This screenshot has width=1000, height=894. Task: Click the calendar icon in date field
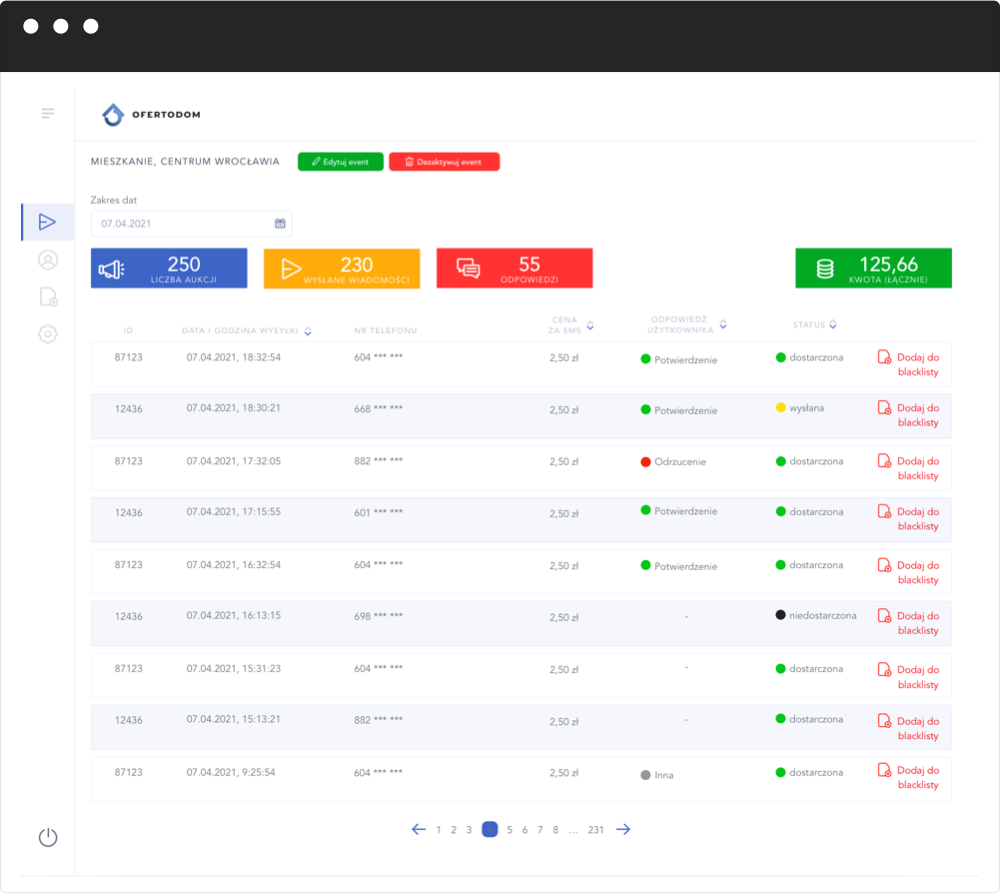[280, 224]
